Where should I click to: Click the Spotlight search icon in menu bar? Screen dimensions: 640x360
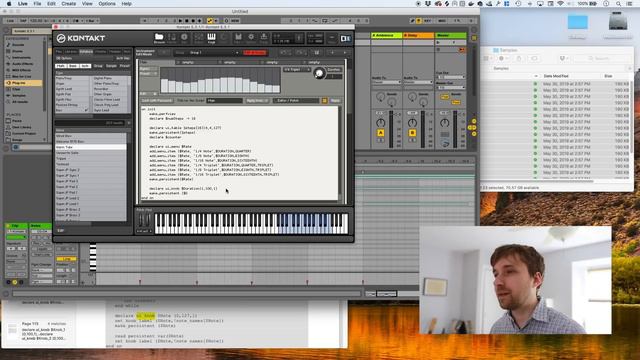point(618,4)
